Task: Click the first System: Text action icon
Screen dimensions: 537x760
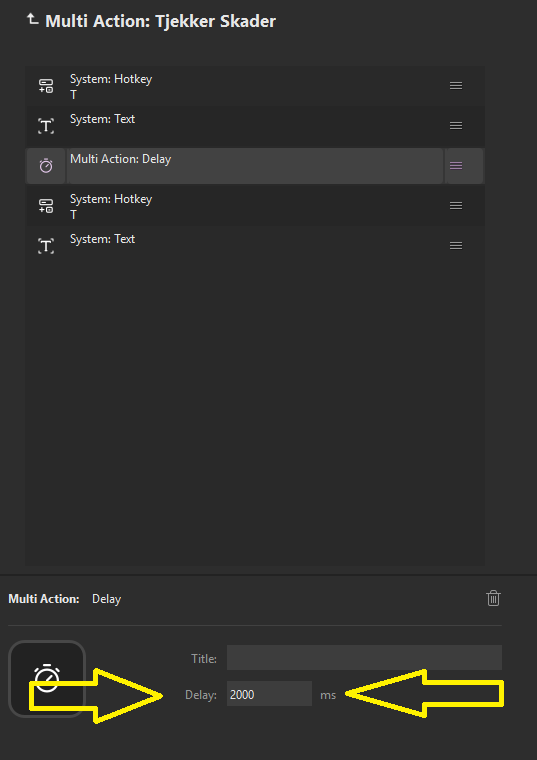Action: pos(46,126)
